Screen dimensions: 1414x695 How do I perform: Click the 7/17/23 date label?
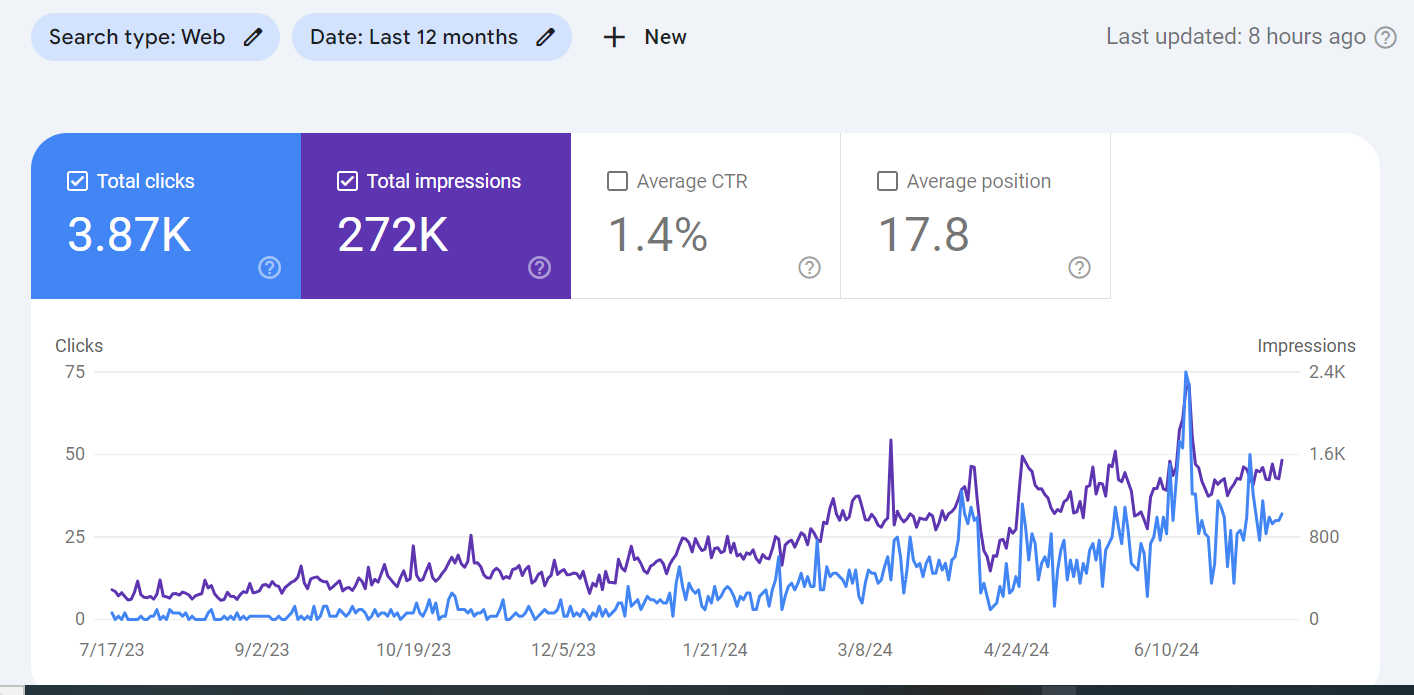point(112,650)
